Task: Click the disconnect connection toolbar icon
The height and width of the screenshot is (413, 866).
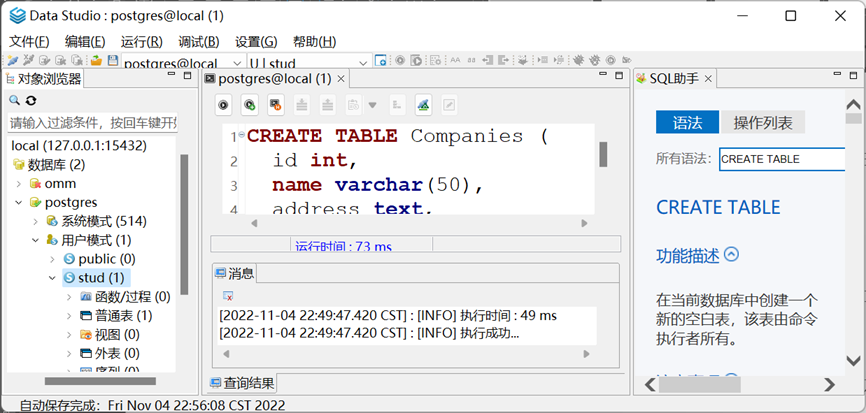Action: coord(29,61)
